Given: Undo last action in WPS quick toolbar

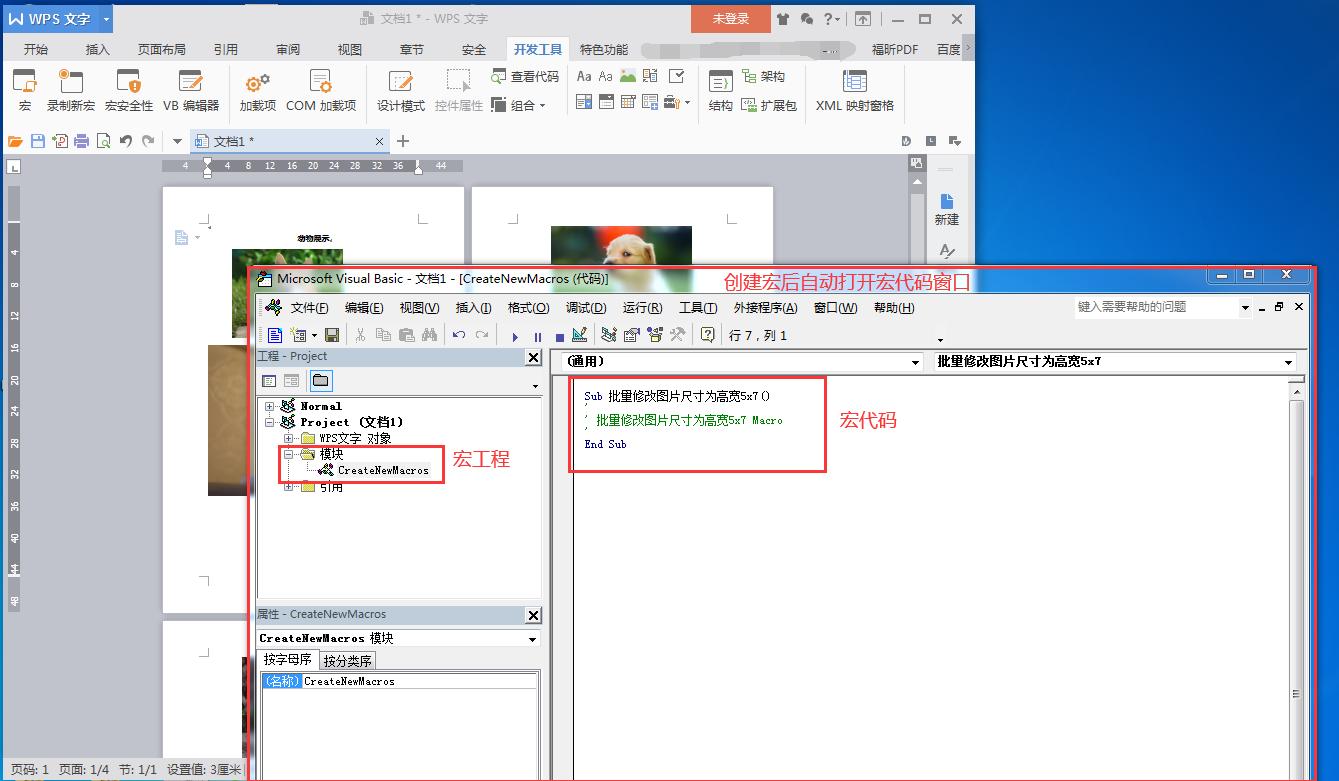Looking at the screenshot, I should (x=126, y=141).
